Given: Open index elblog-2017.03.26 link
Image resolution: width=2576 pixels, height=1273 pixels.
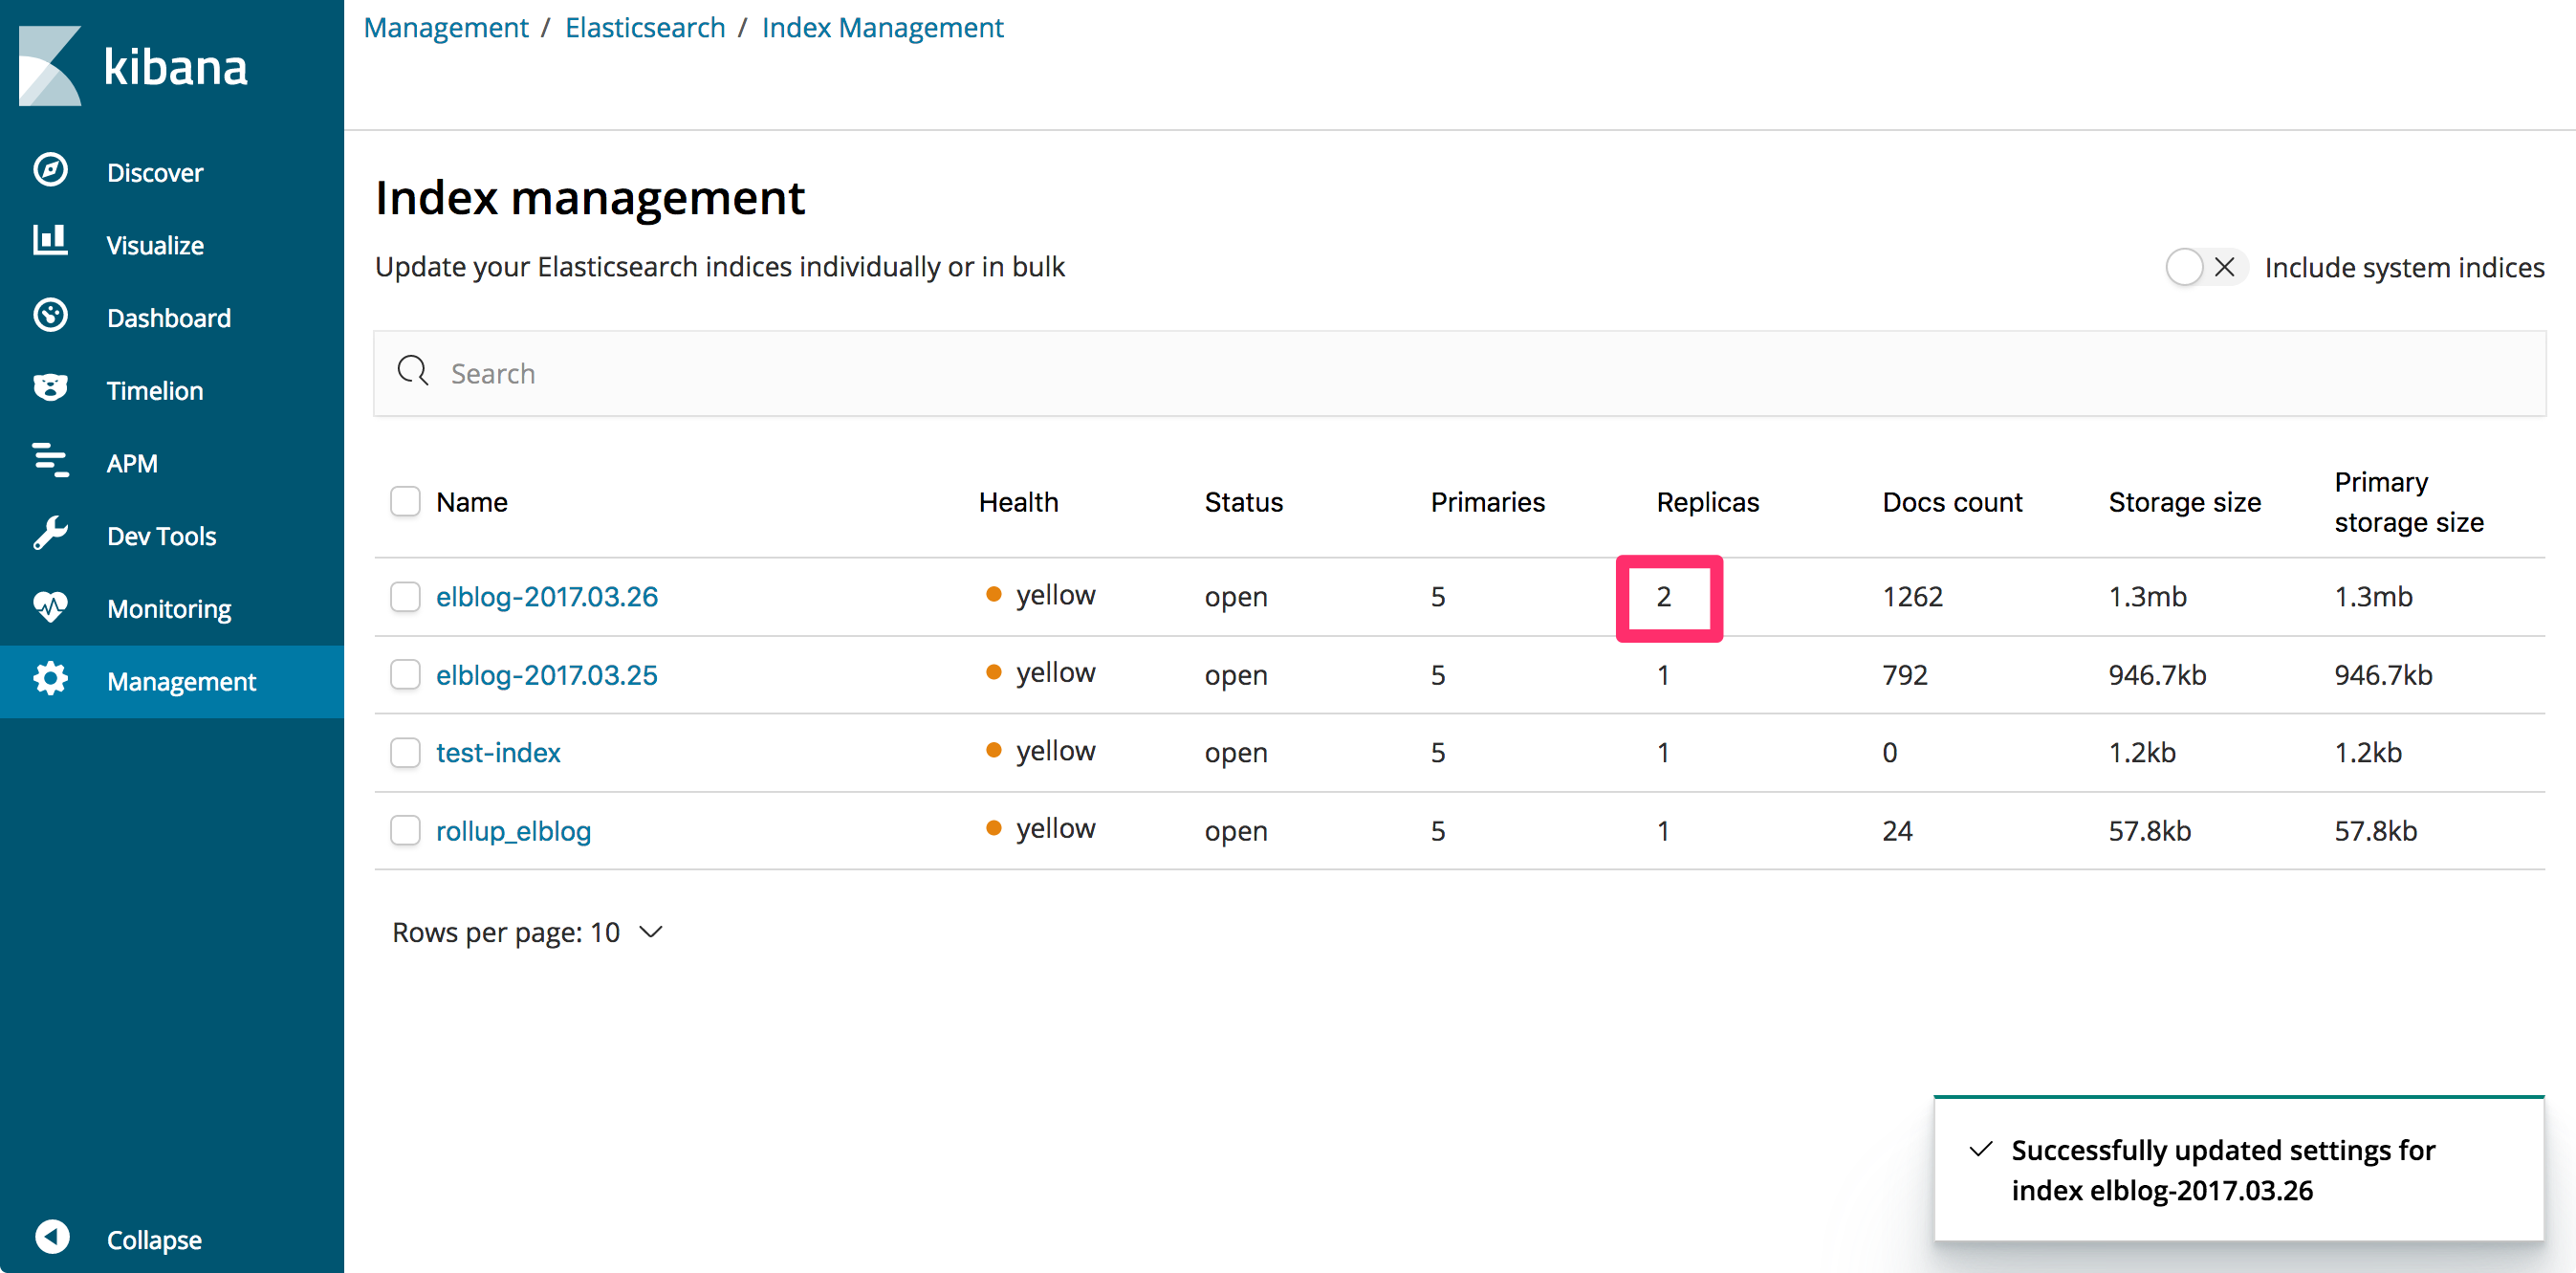Looking at the screenshot, I should point(547,596).
